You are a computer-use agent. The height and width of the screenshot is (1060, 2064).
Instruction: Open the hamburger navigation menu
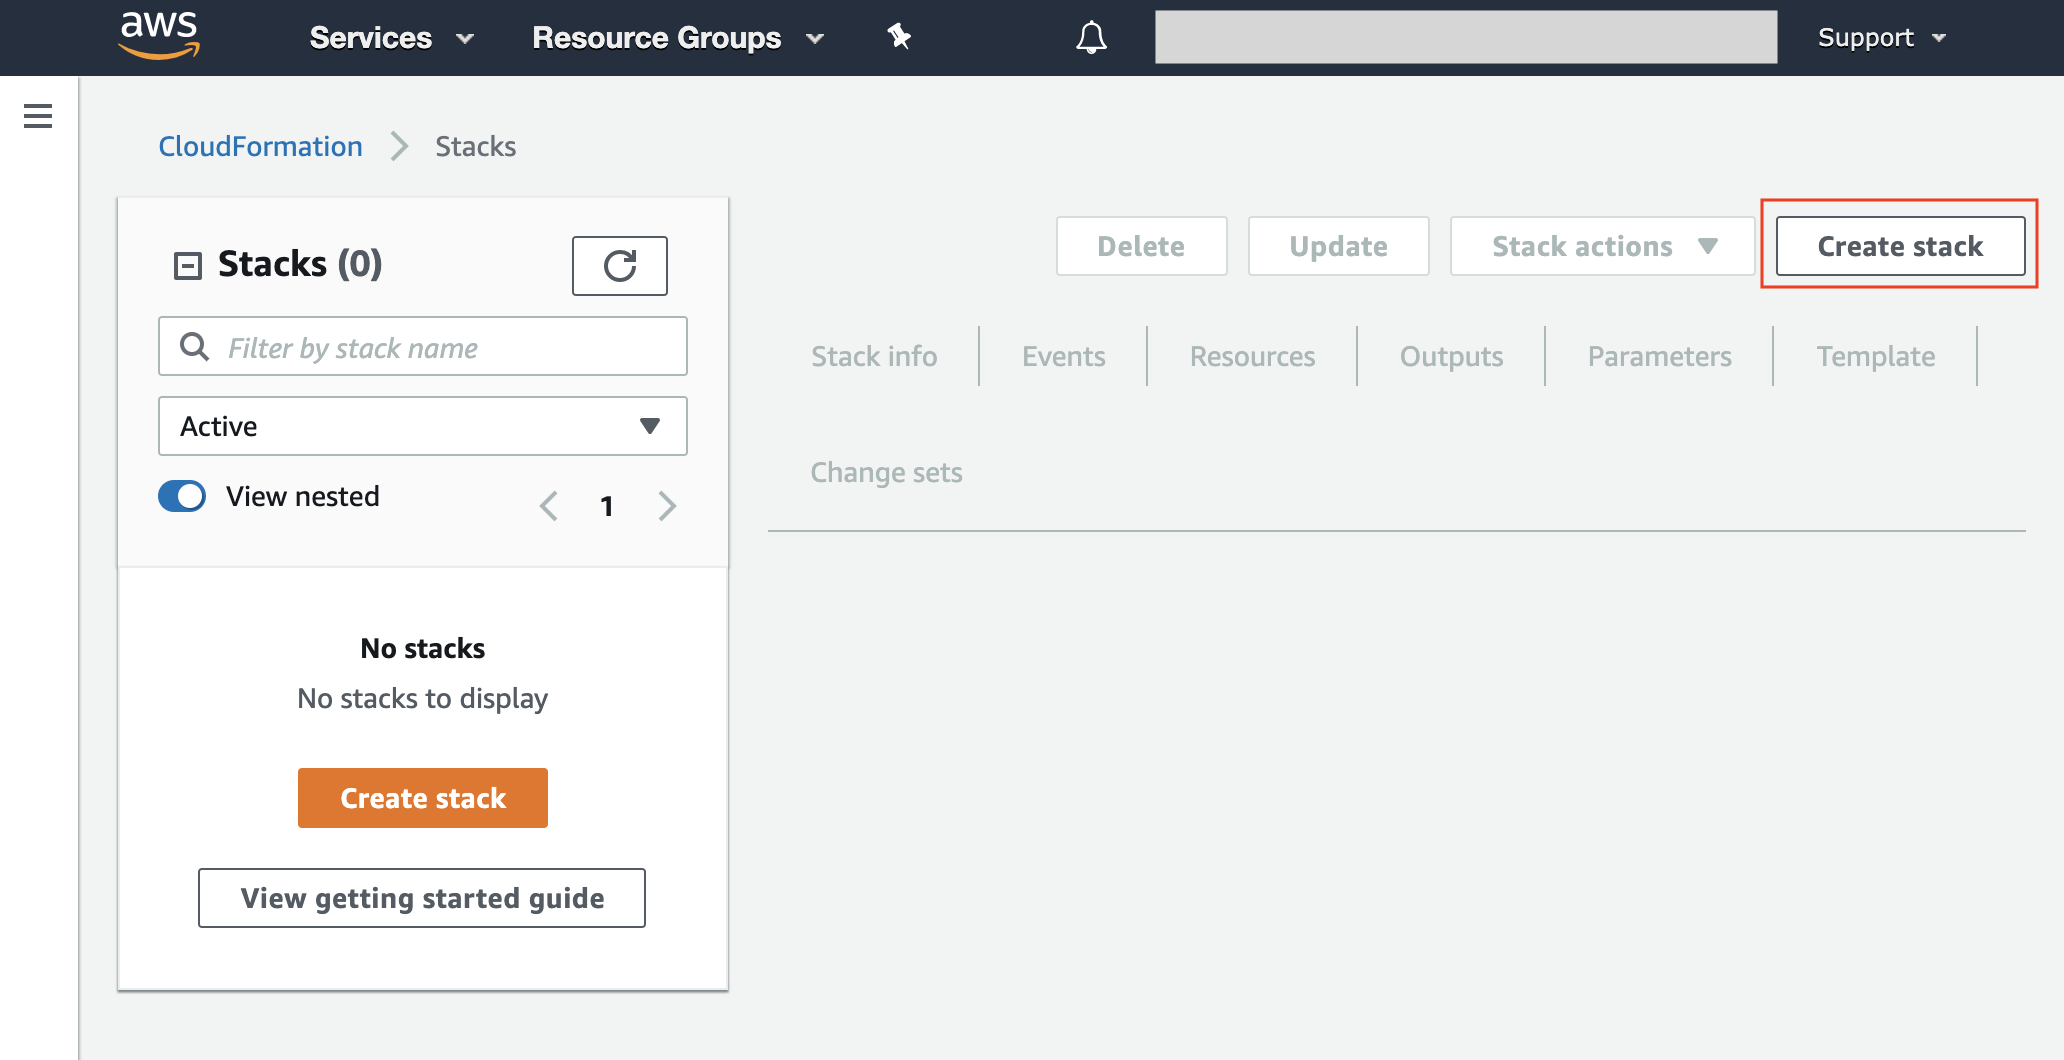tap(38, 116)
